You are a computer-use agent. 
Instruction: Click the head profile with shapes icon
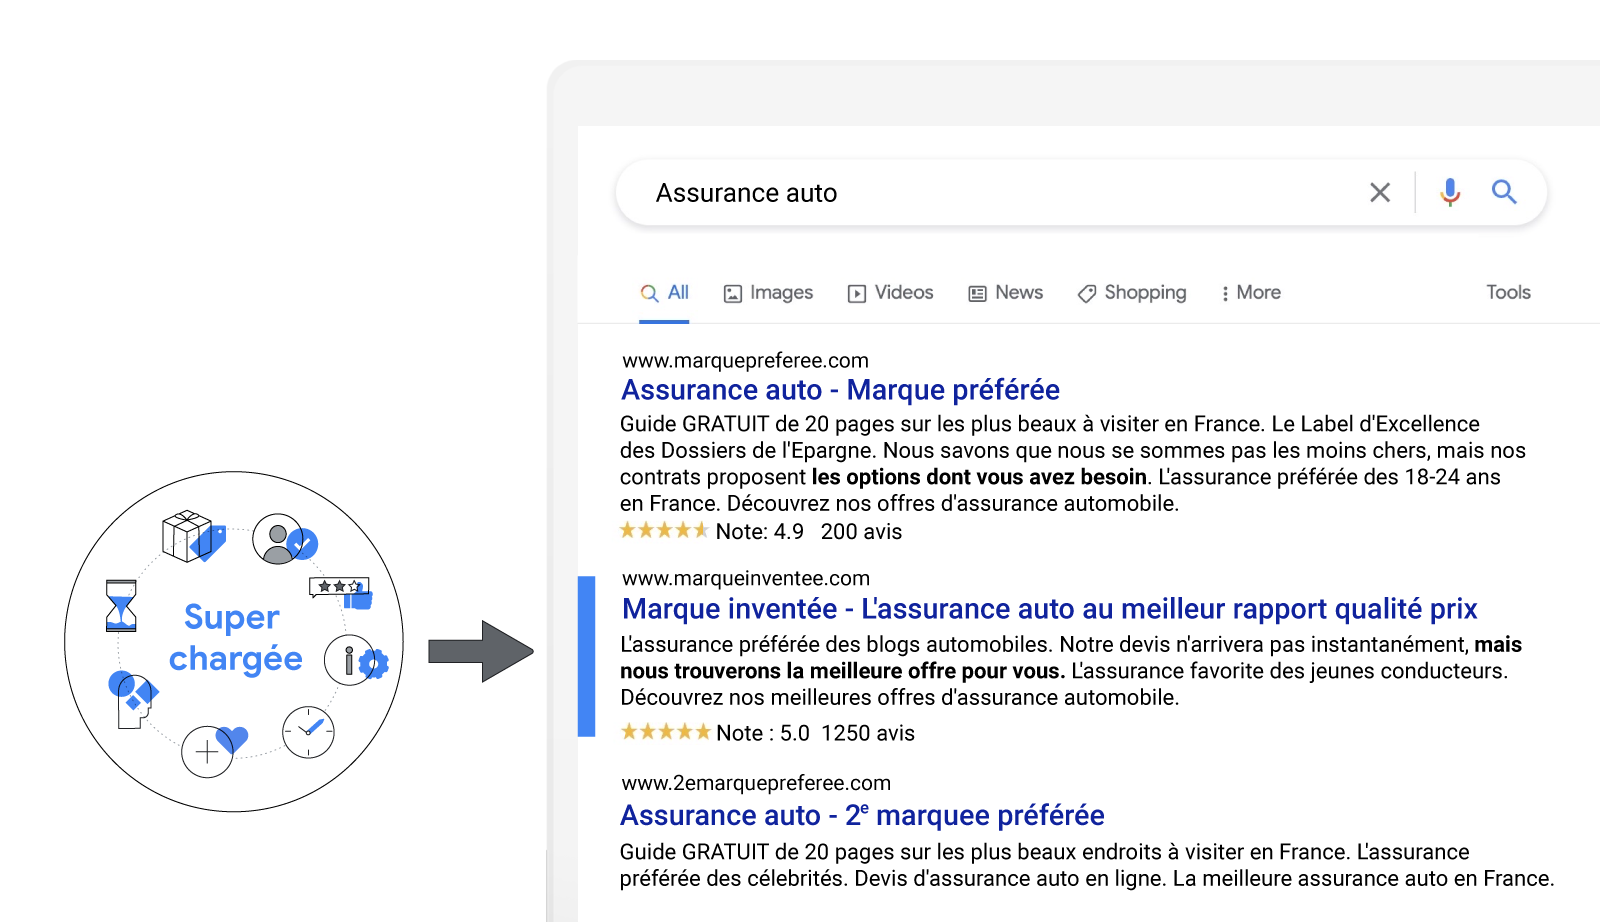[x=133, y=699]
